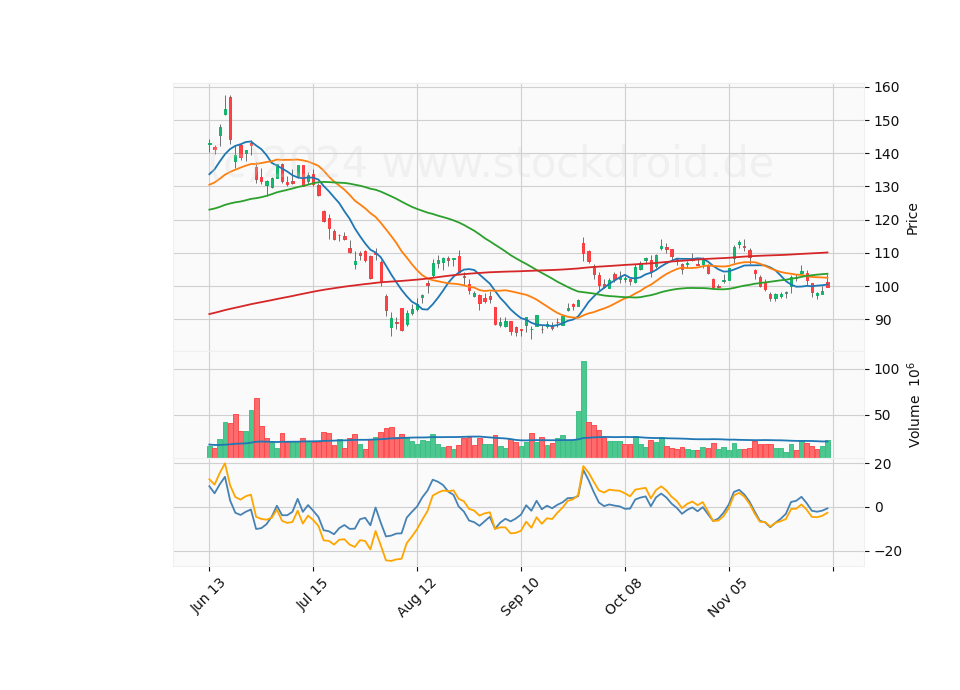Click the "Price" axis title
Viewport: 960px width, 690px height.
pos(912,219)
